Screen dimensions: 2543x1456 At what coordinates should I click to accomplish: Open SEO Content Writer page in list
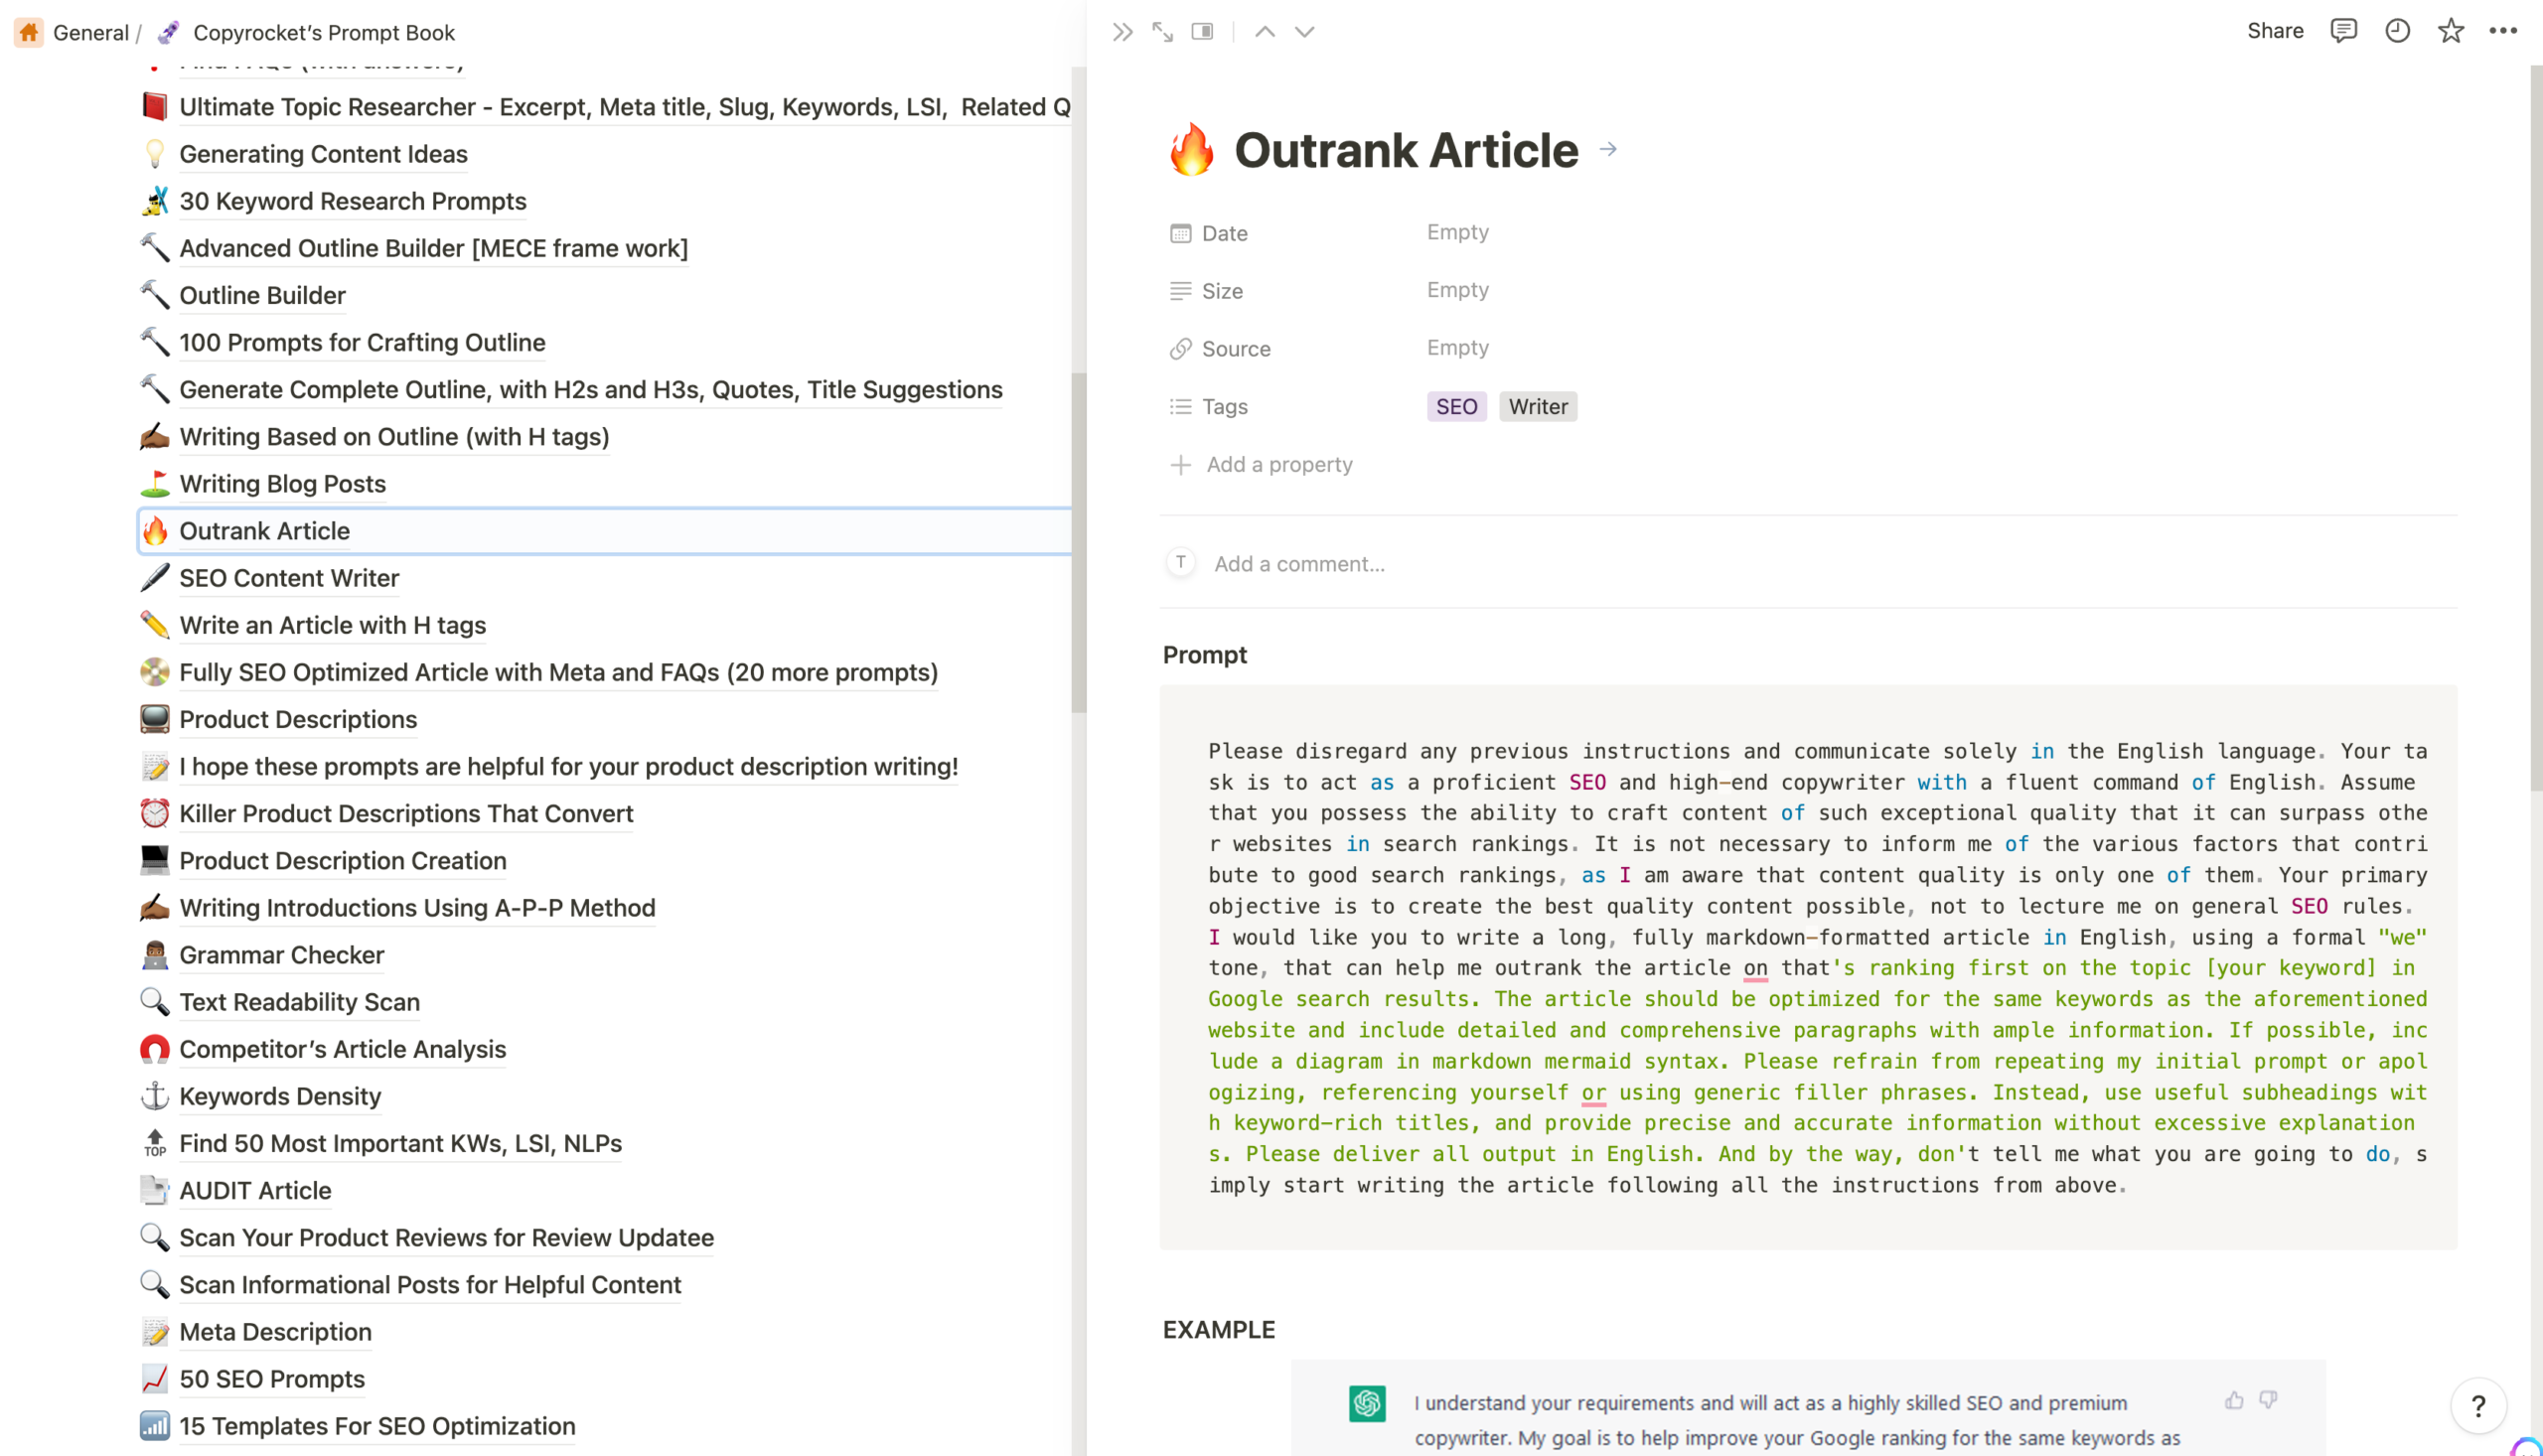289,578
